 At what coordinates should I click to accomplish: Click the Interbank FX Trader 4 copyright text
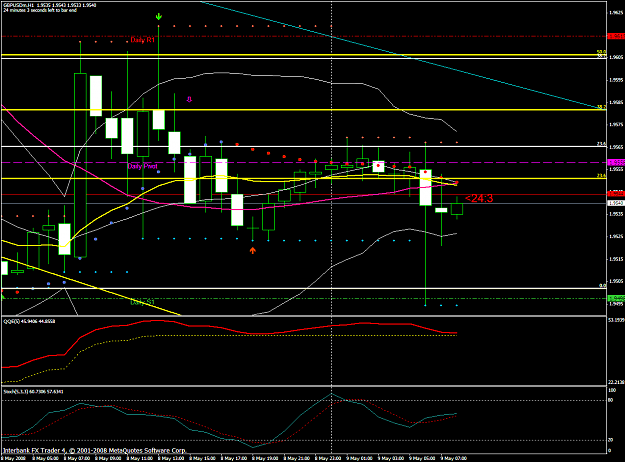(x=94, y=450)
